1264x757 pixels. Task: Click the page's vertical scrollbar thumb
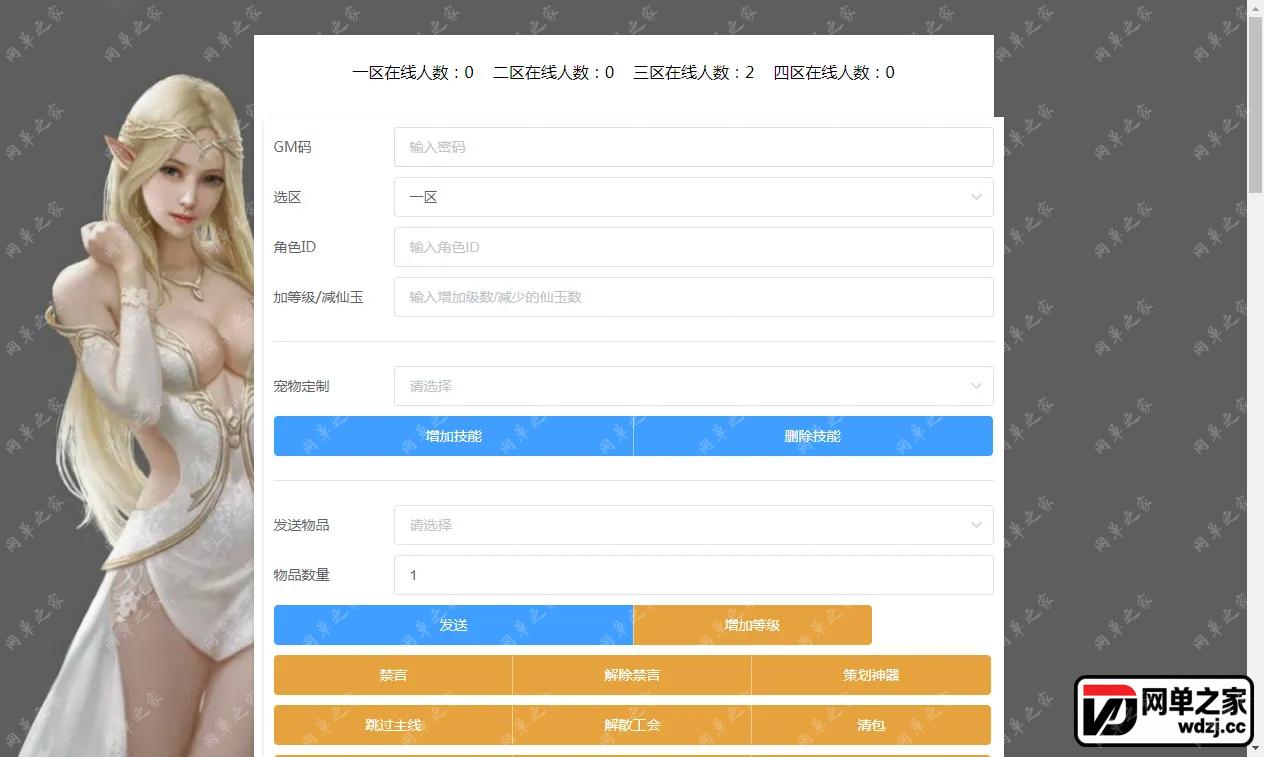coord(1255,105)
